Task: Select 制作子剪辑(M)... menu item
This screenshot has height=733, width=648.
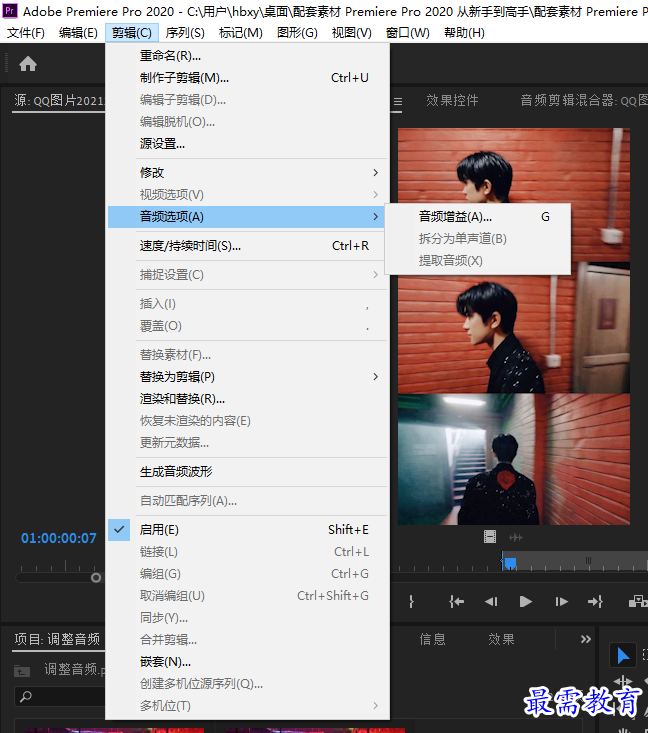Action: 247,78
